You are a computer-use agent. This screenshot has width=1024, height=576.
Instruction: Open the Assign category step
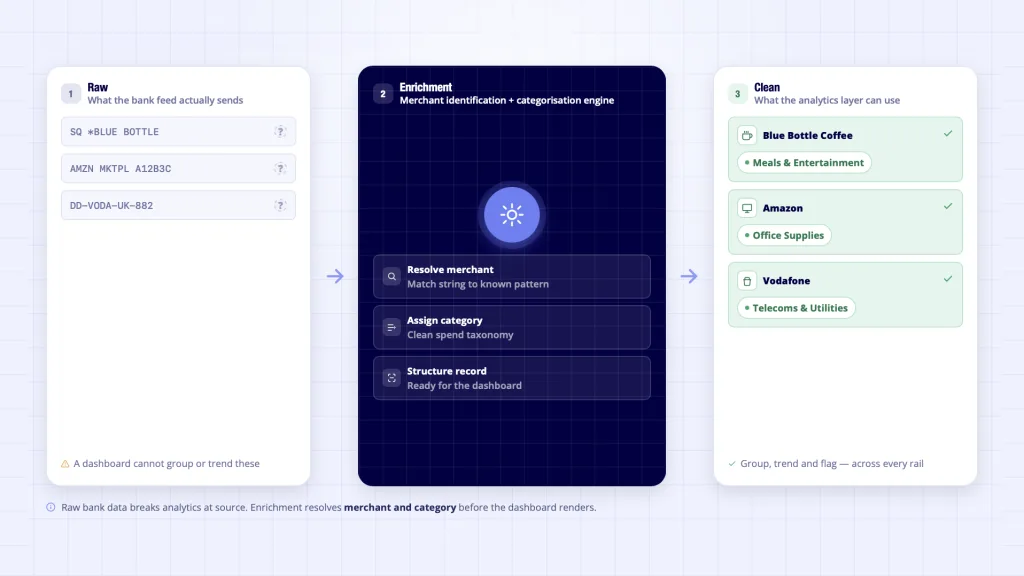(x=512, y=327)
